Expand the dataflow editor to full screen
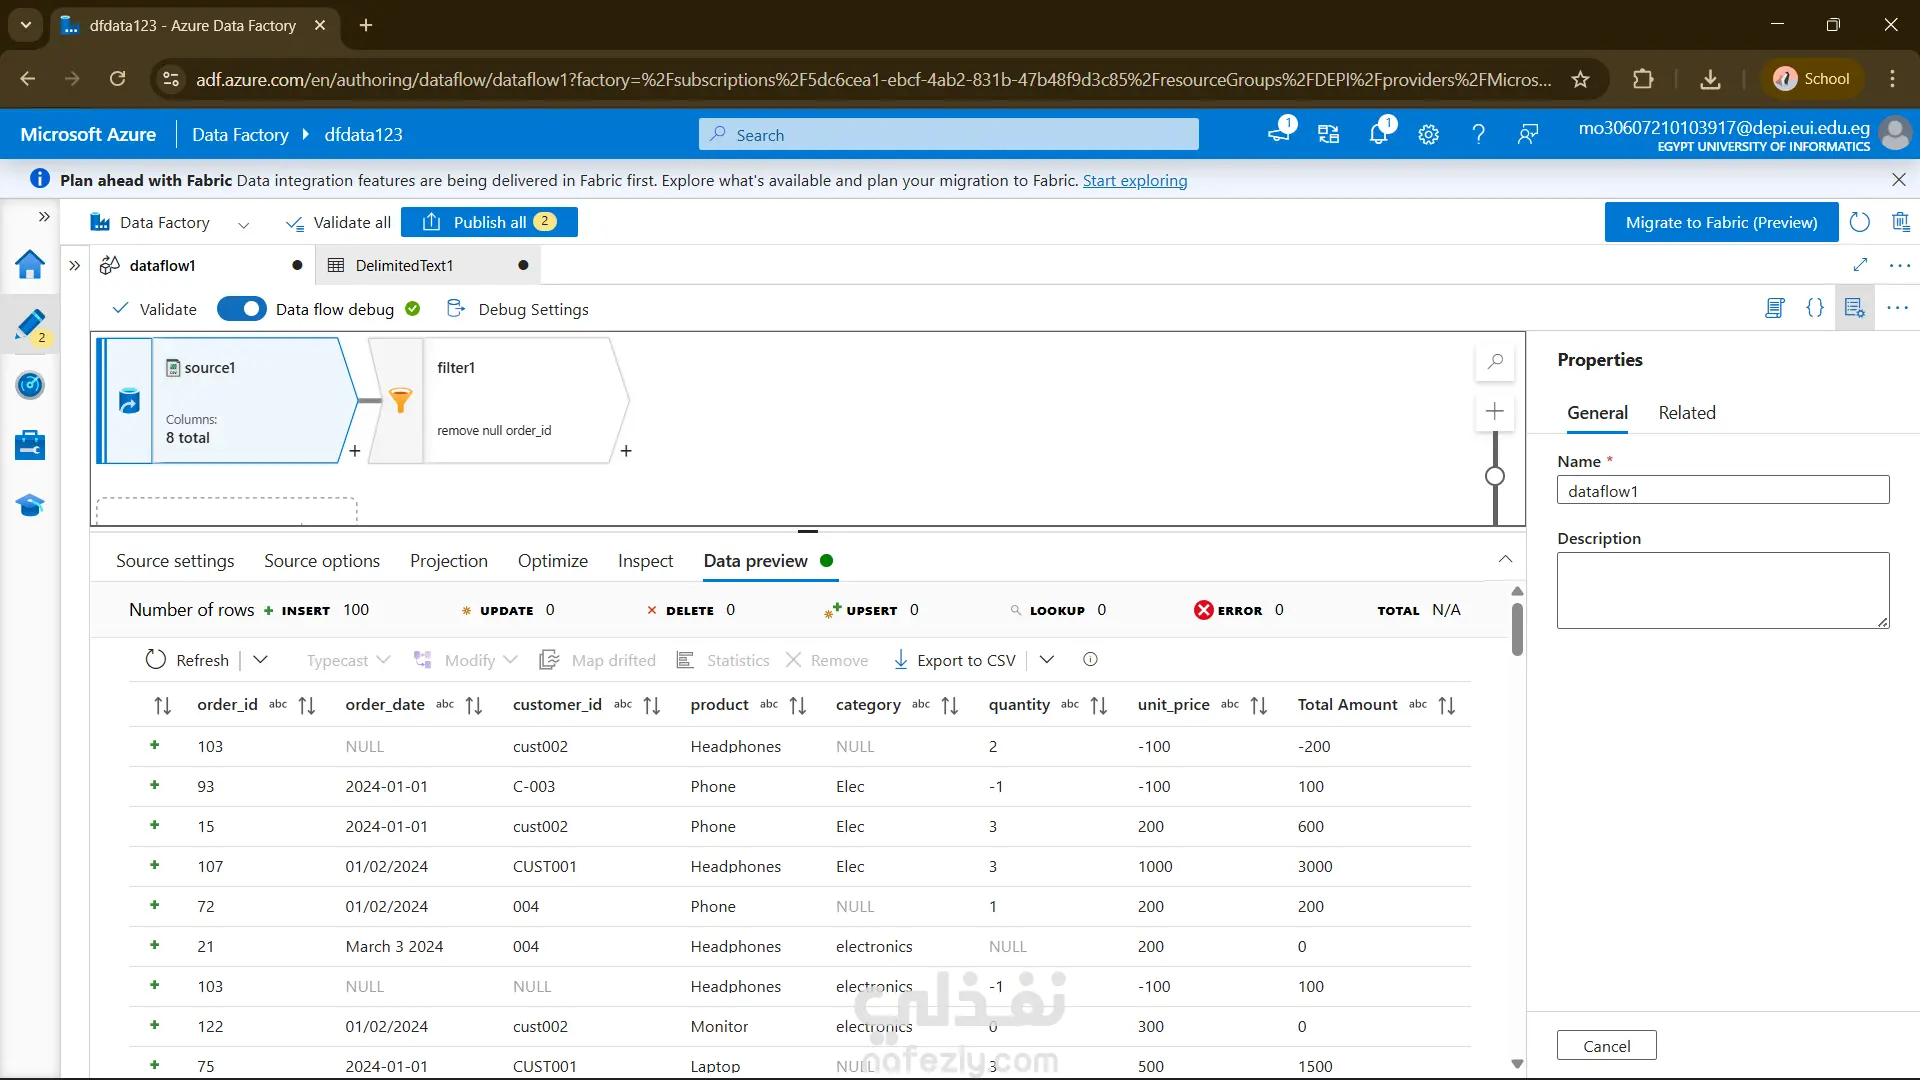1920x1080 pixels. pos(1860,265)
